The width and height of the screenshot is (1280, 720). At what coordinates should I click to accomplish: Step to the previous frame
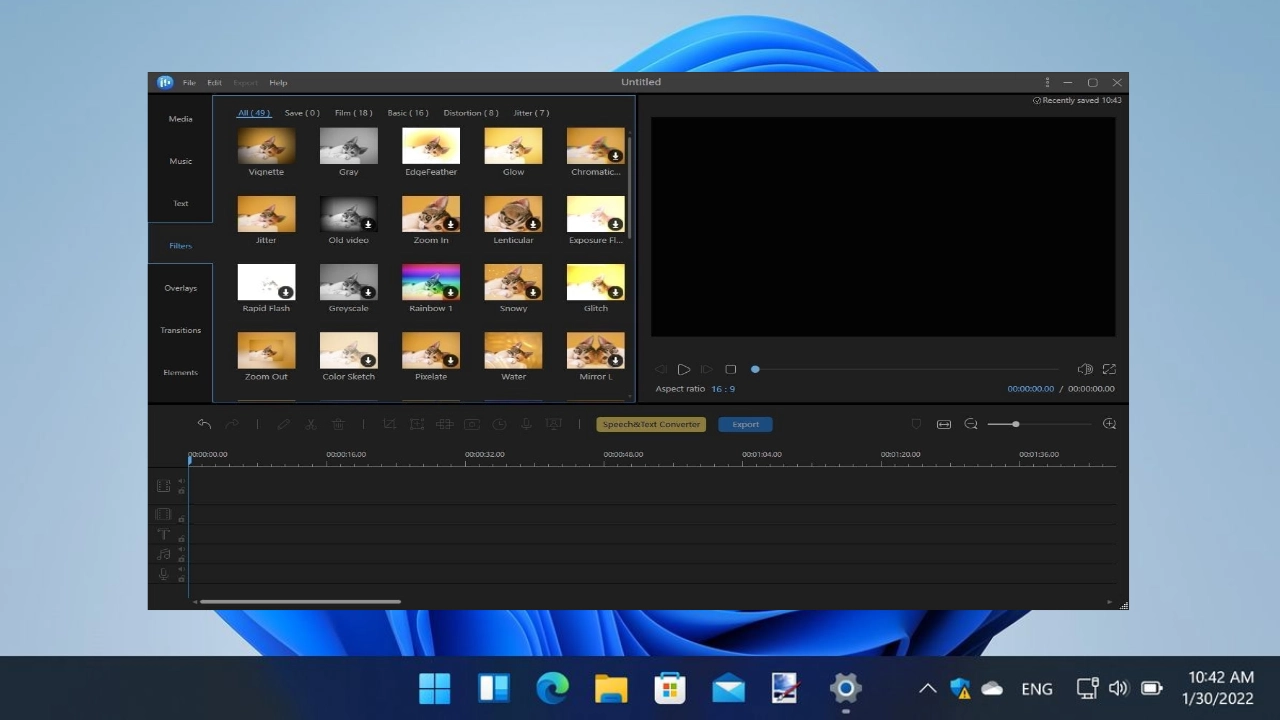(660, 370)
